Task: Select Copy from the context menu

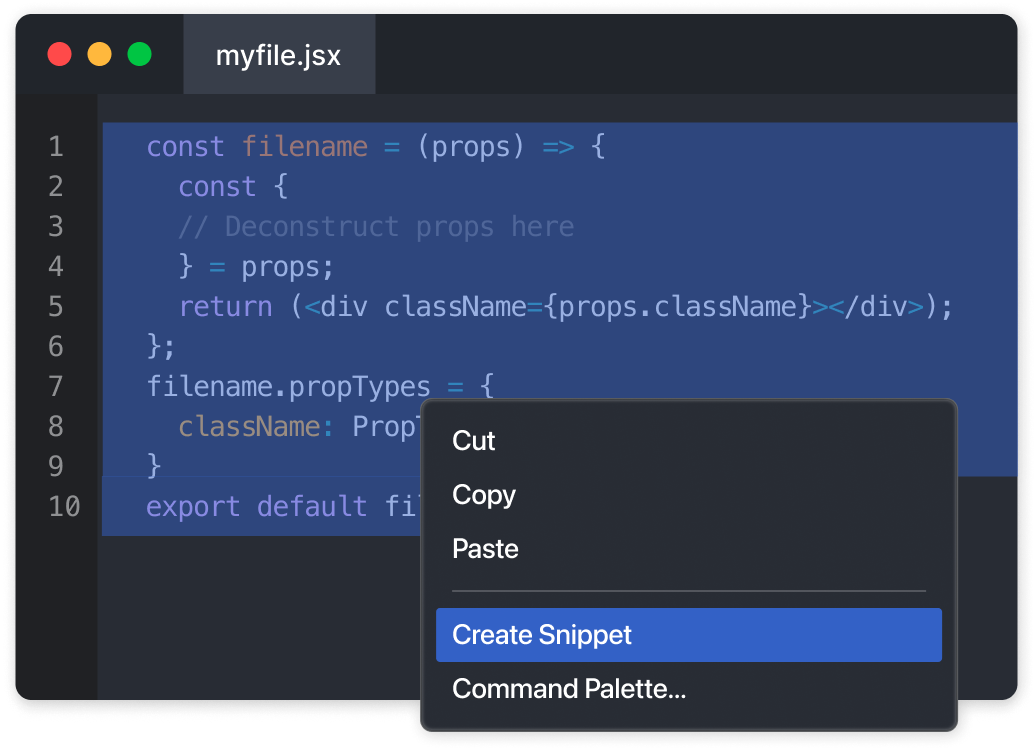Action: [483, 494]
